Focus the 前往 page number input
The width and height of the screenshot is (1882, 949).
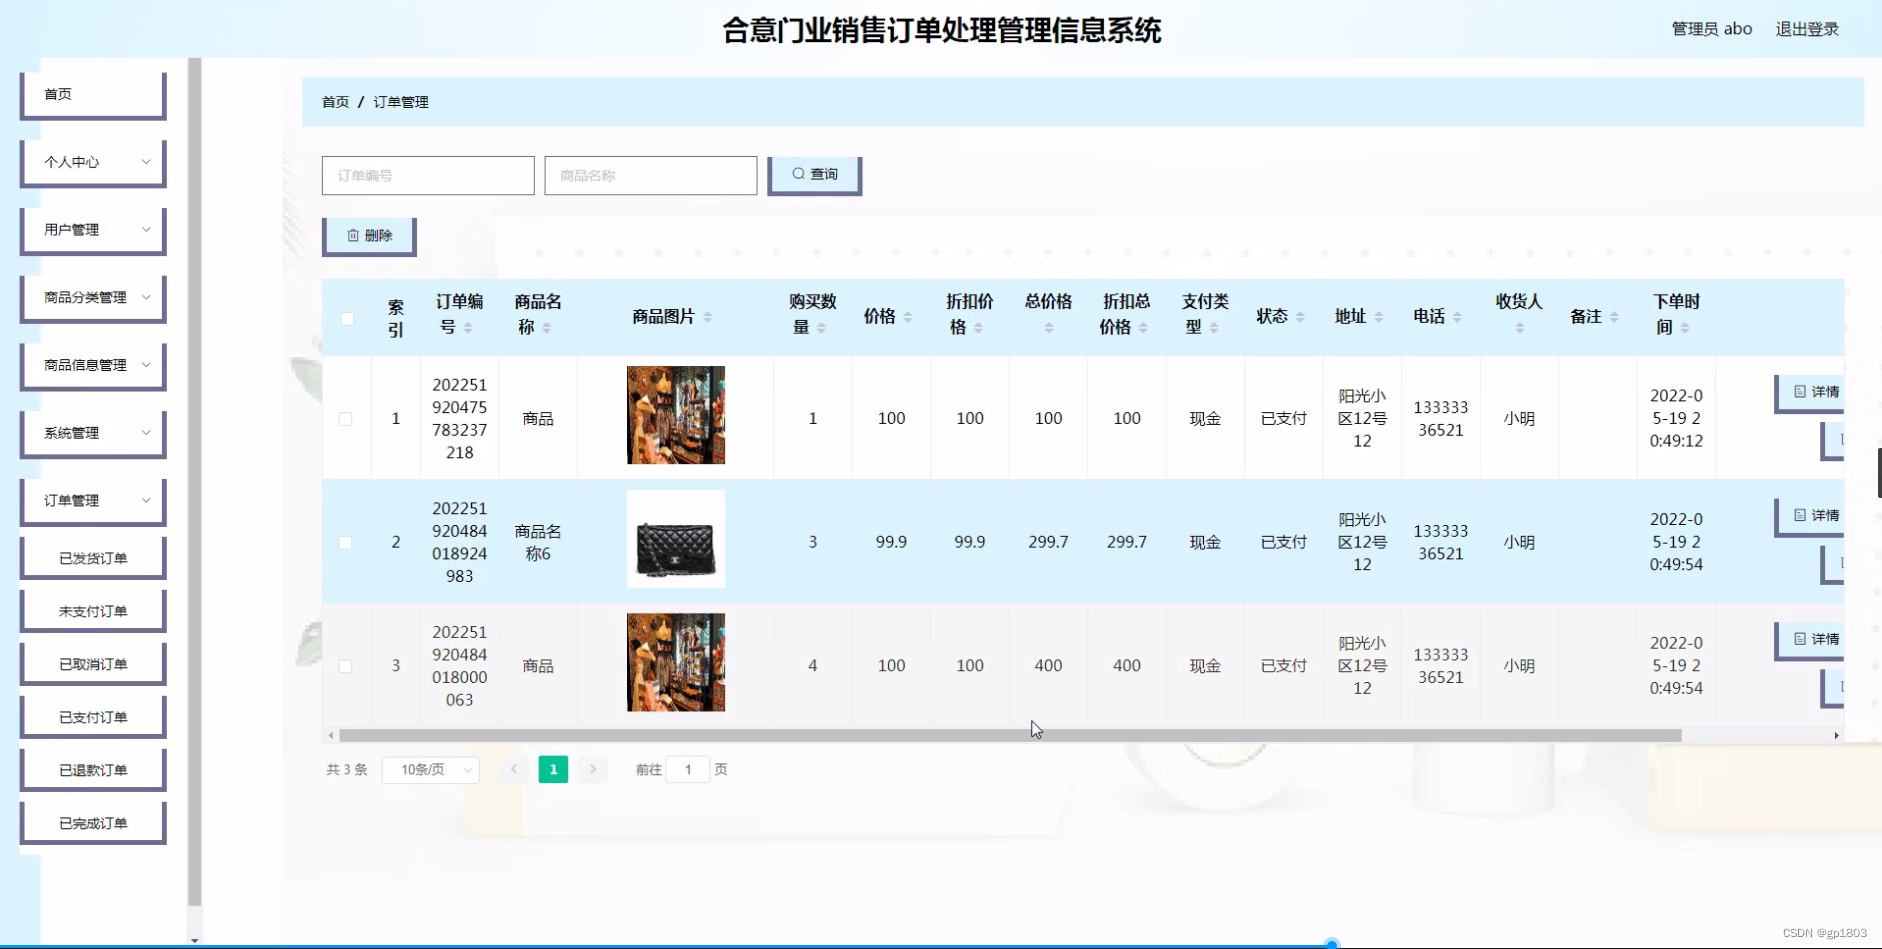pos(688,770)
